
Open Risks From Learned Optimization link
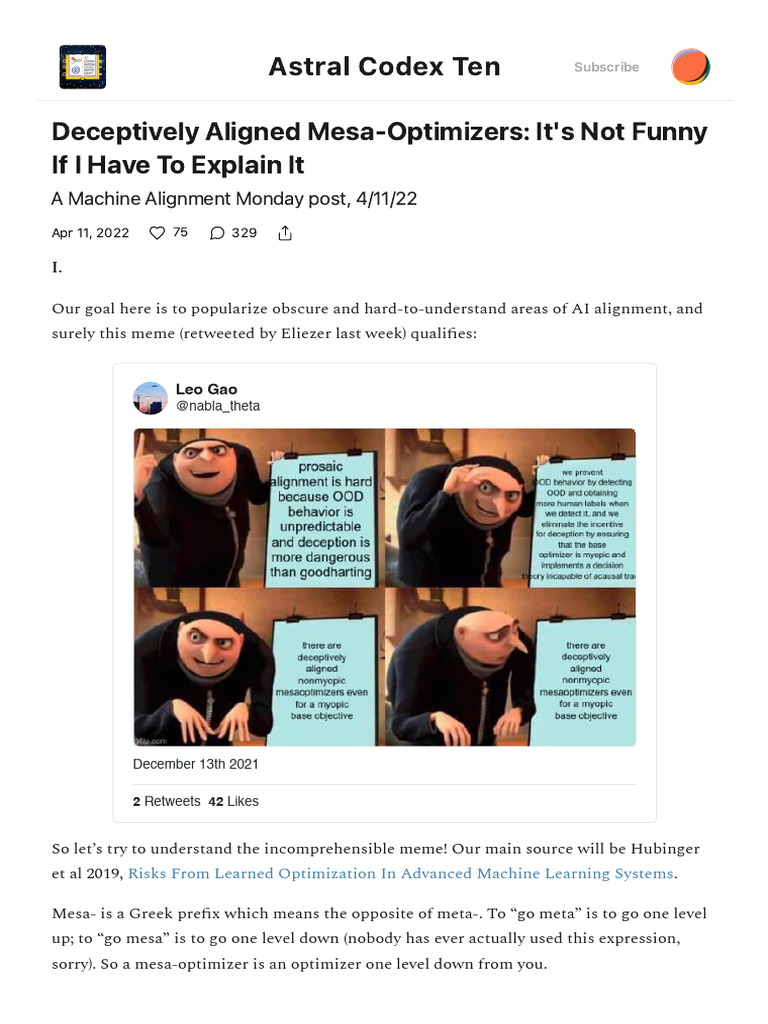[x=401, y=873]
